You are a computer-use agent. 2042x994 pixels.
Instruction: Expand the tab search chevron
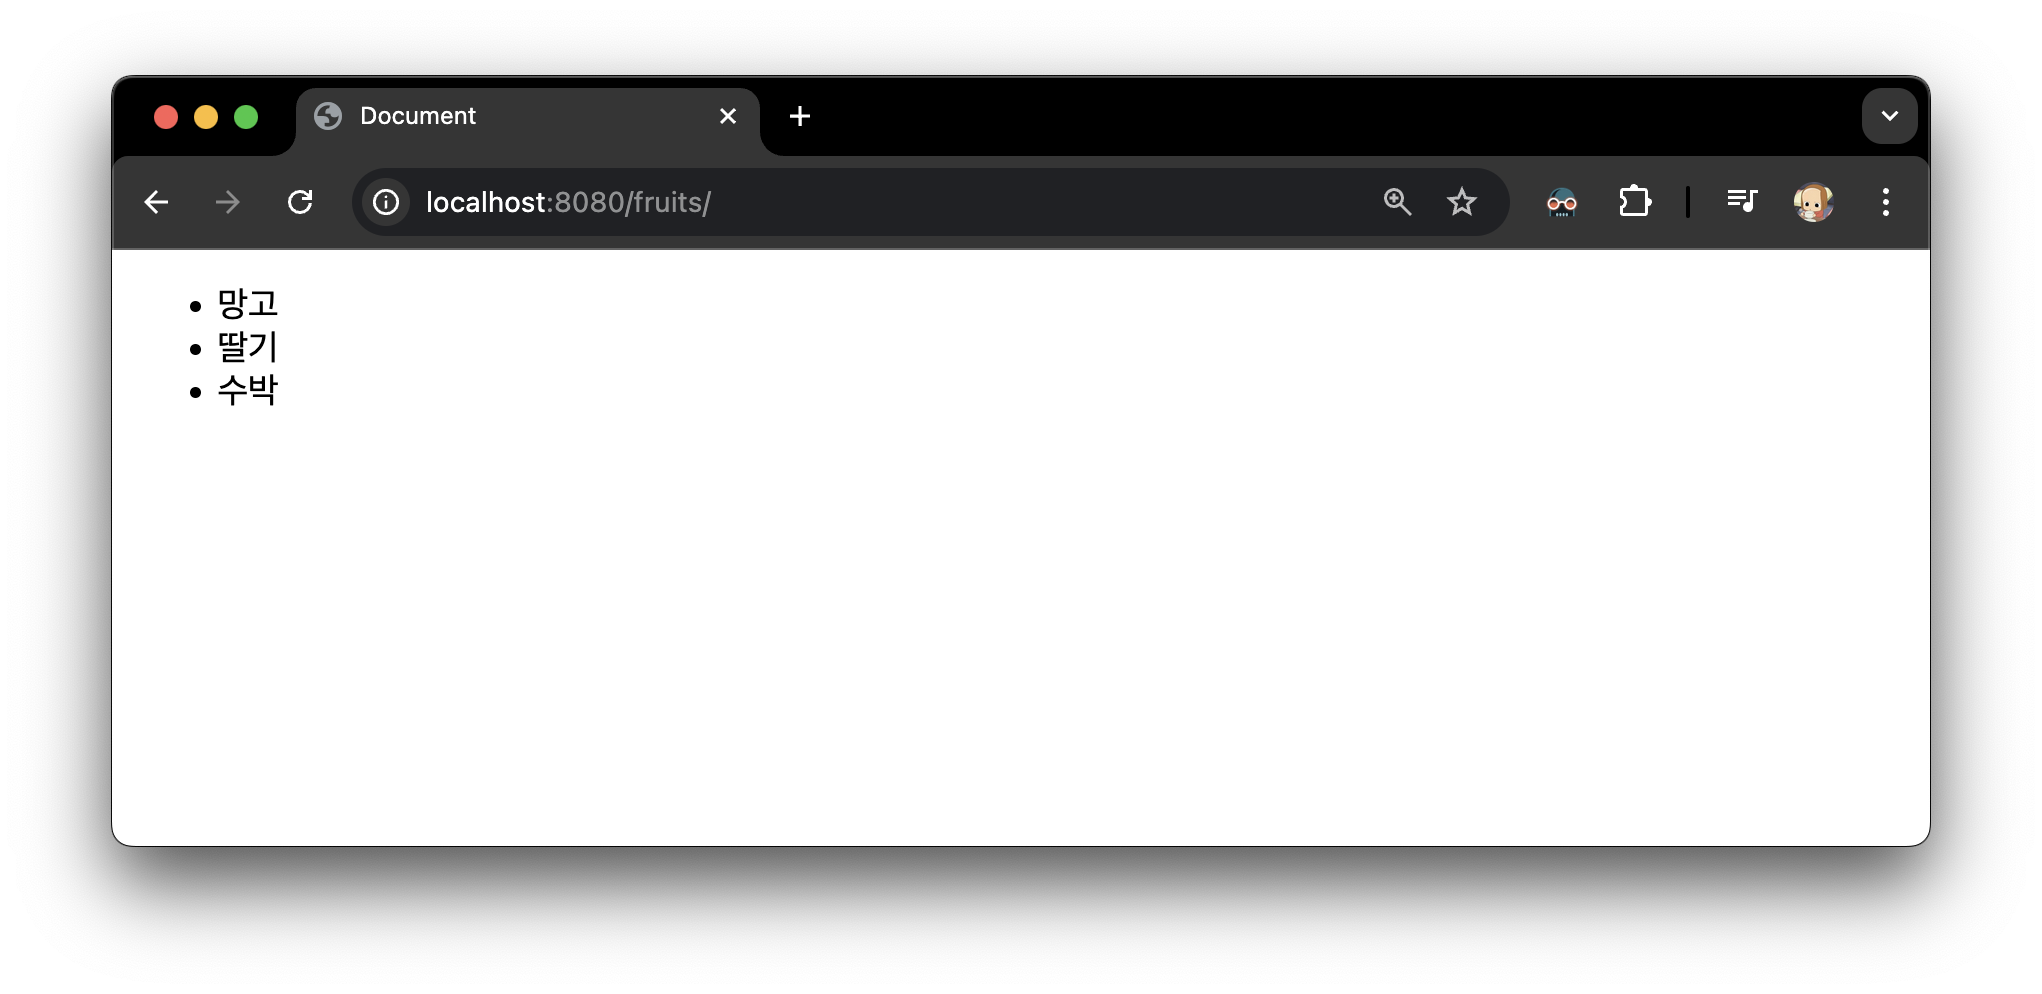pos(1889,116)
